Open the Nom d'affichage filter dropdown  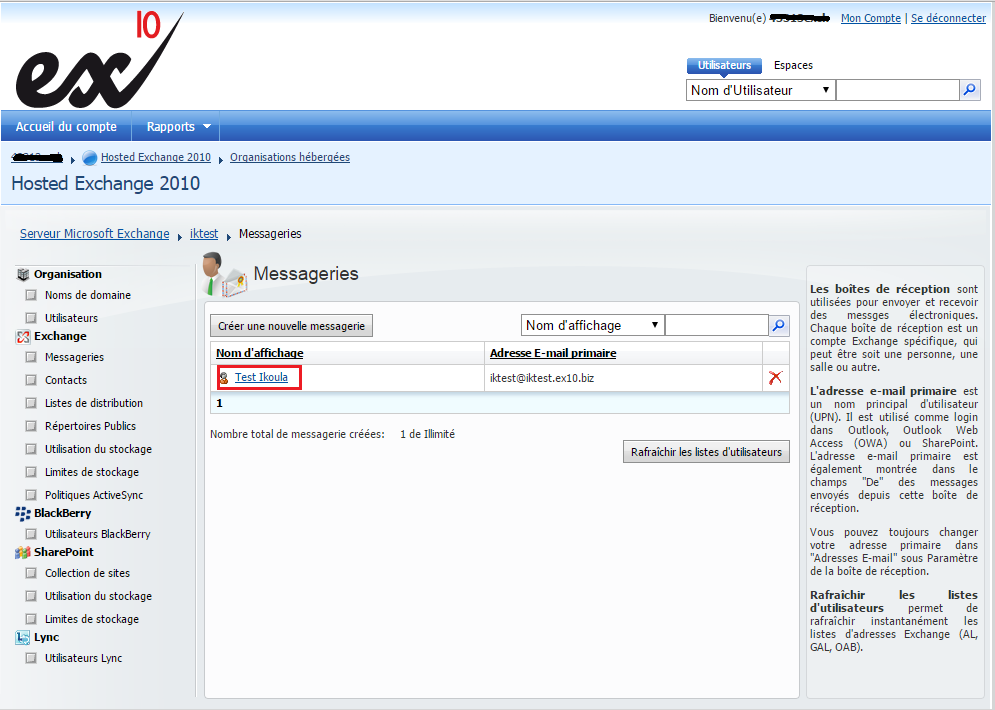(593, 325)
